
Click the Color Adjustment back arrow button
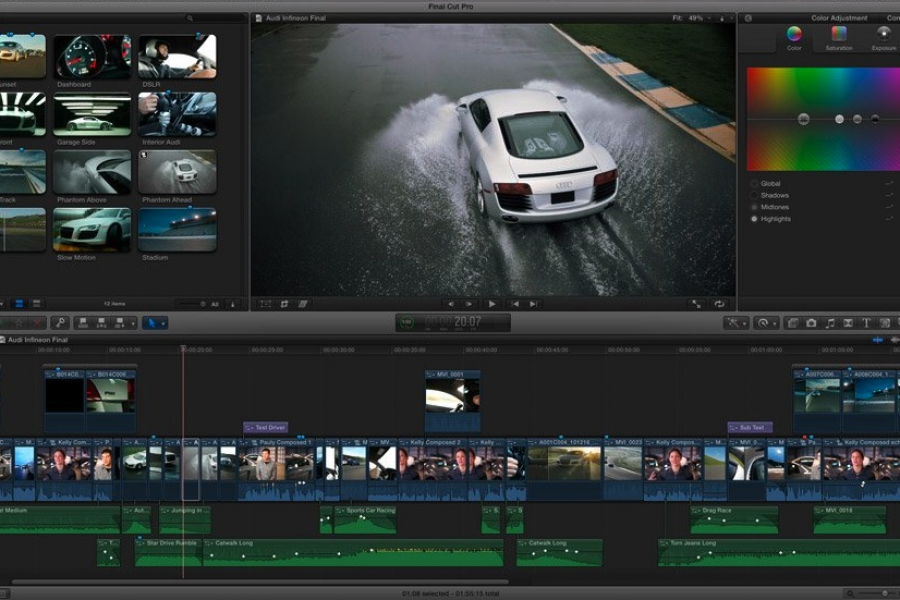pos(748,17)
